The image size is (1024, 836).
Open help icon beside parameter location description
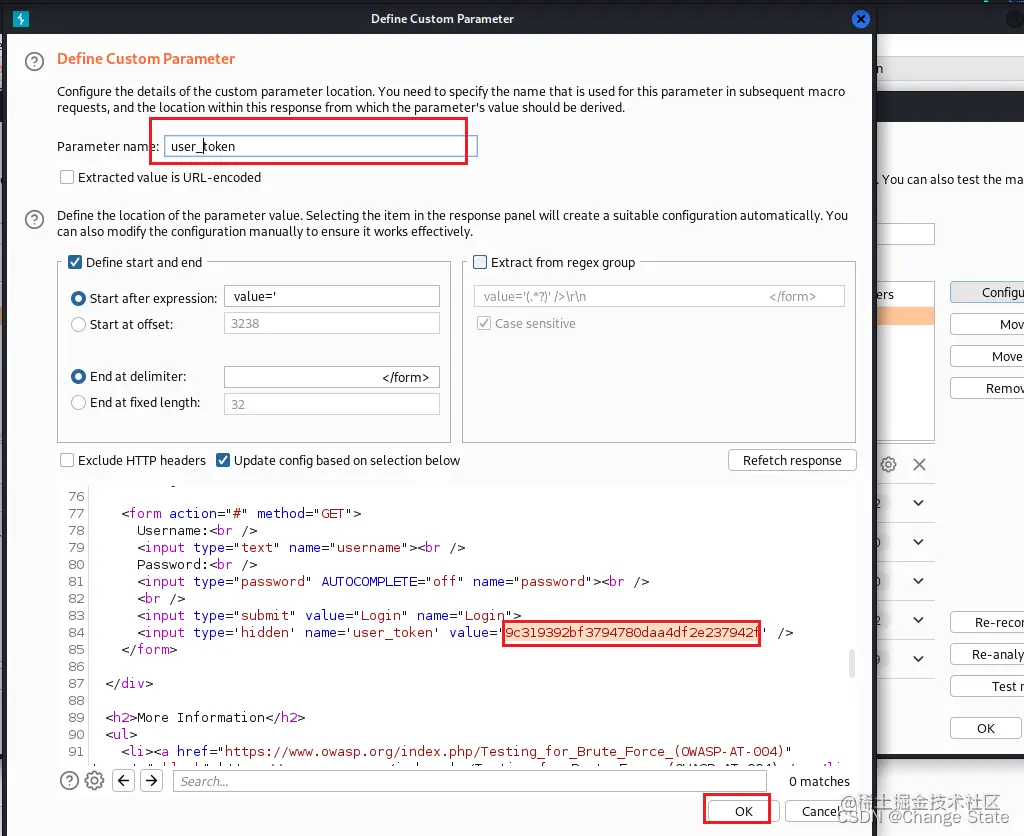coord(34,219)
